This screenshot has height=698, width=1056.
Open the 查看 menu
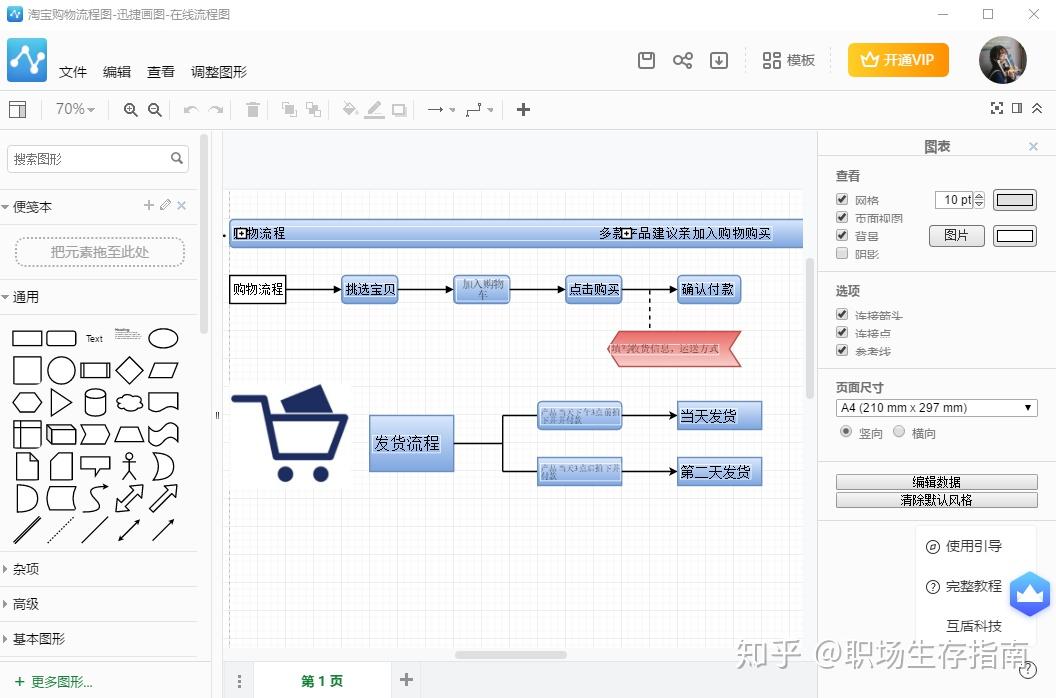(x=161, y=72)
